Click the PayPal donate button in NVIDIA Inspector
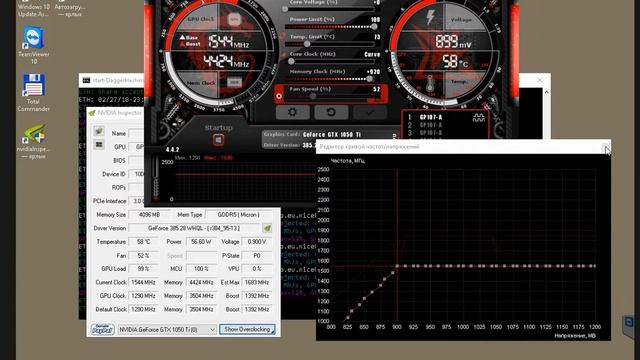 (102, 329)
